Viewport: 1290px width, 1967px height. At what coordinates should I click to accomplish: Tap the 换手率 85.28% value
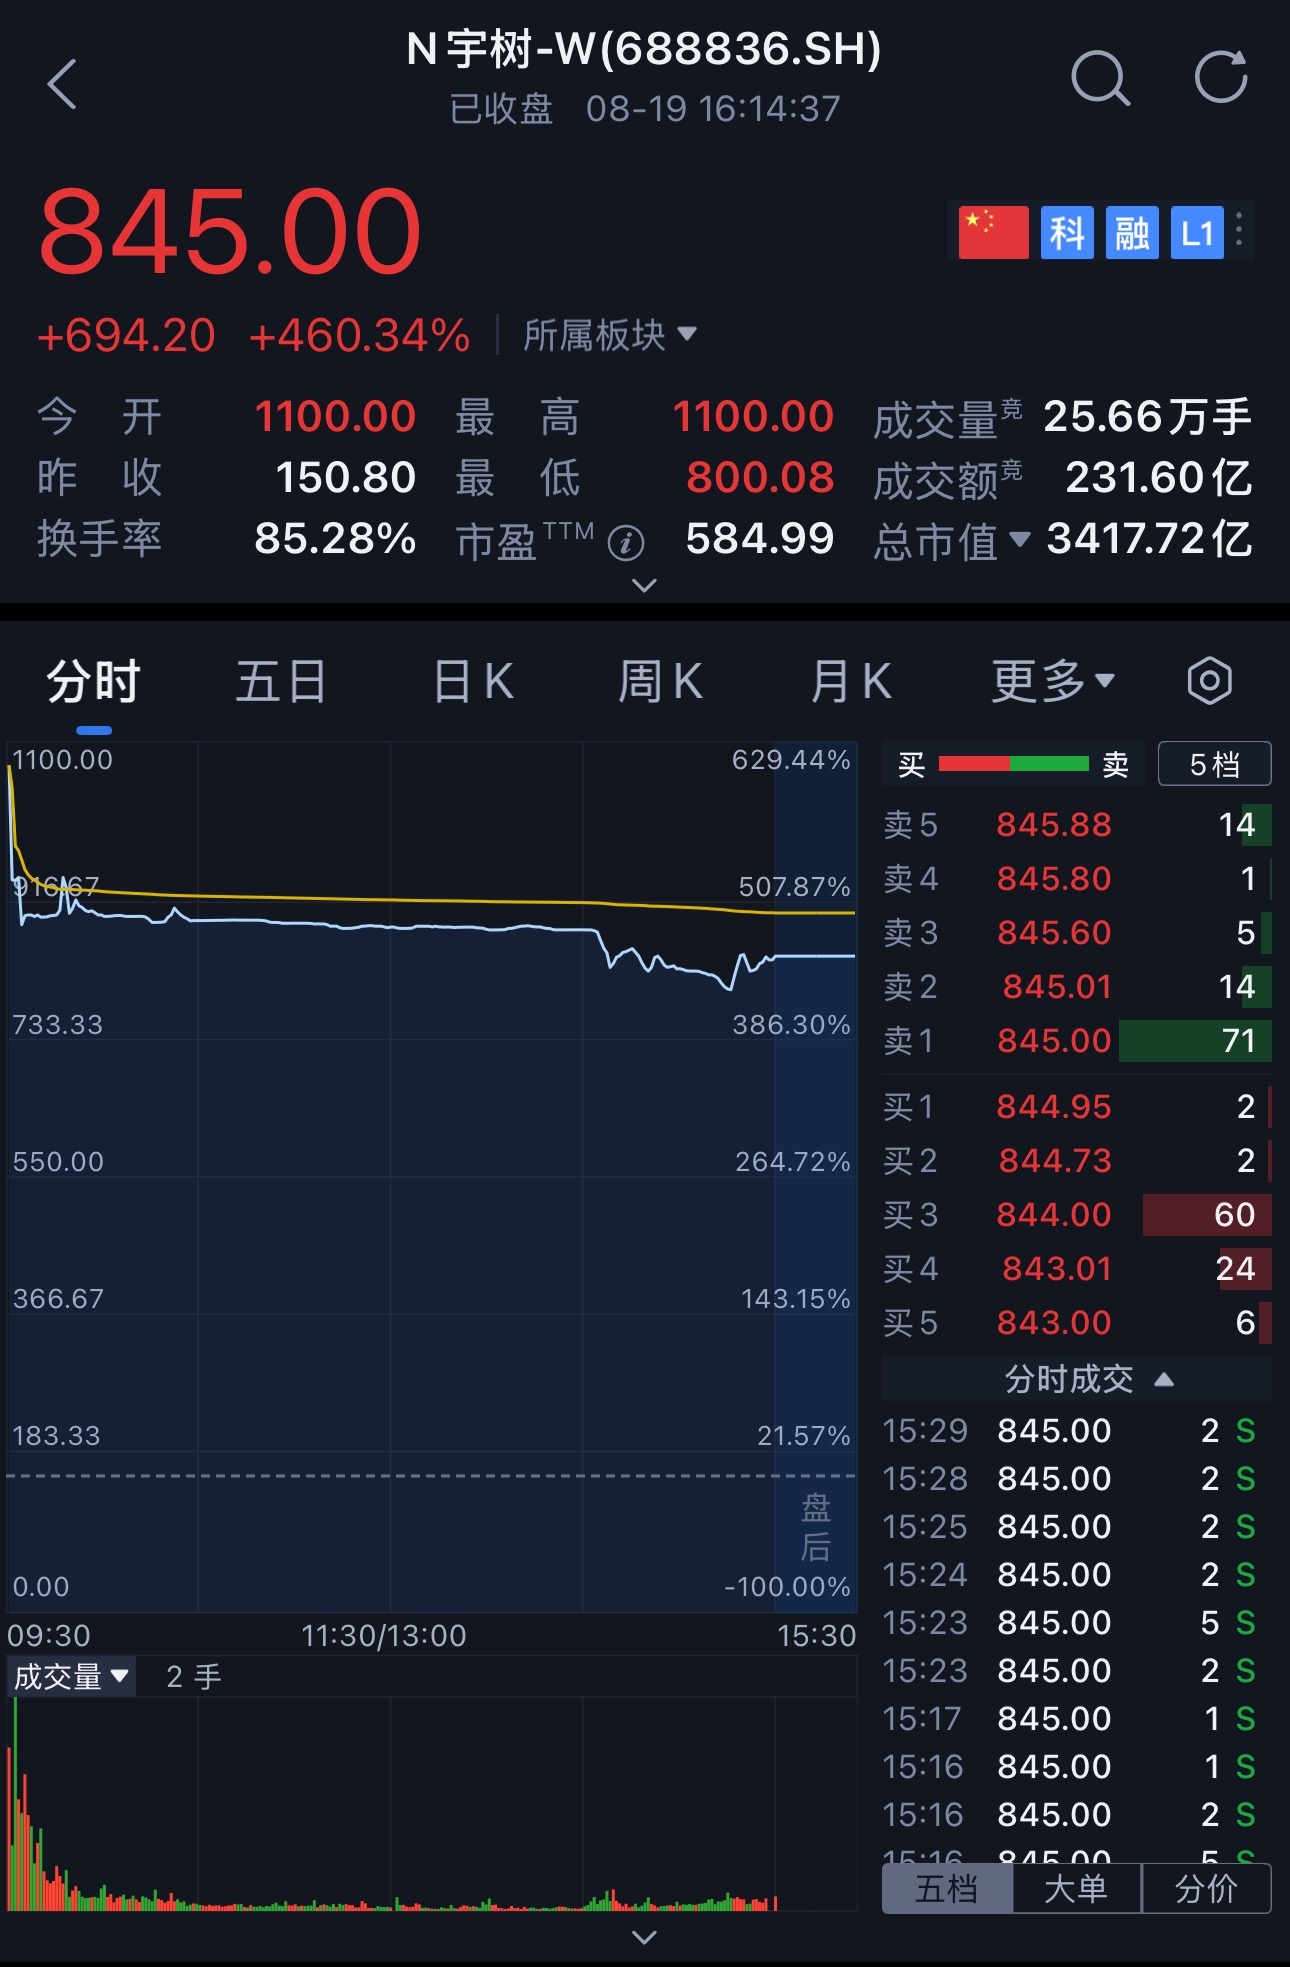(335, 539)
